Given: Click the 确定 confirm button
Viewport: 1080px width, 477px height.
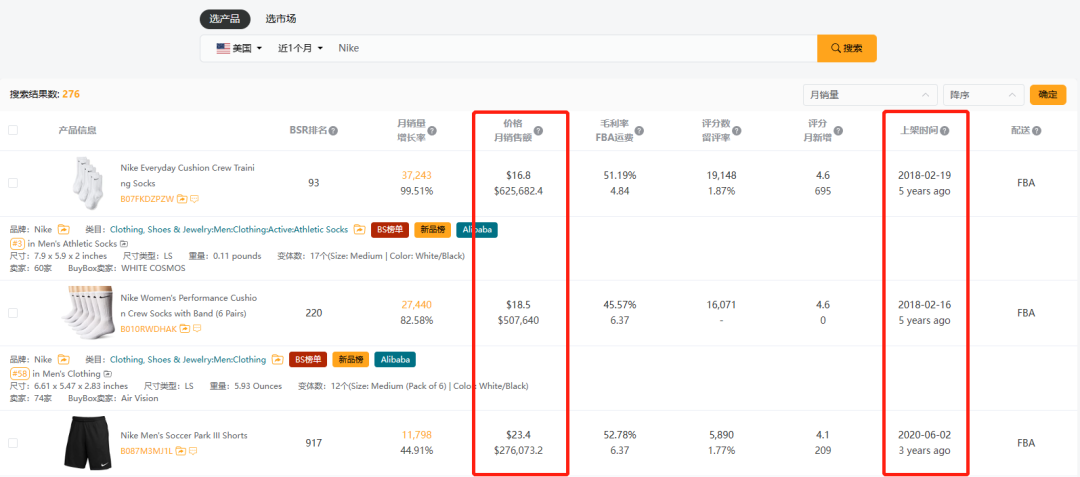Looking at the screenshot, I should tap(1047, 95).
